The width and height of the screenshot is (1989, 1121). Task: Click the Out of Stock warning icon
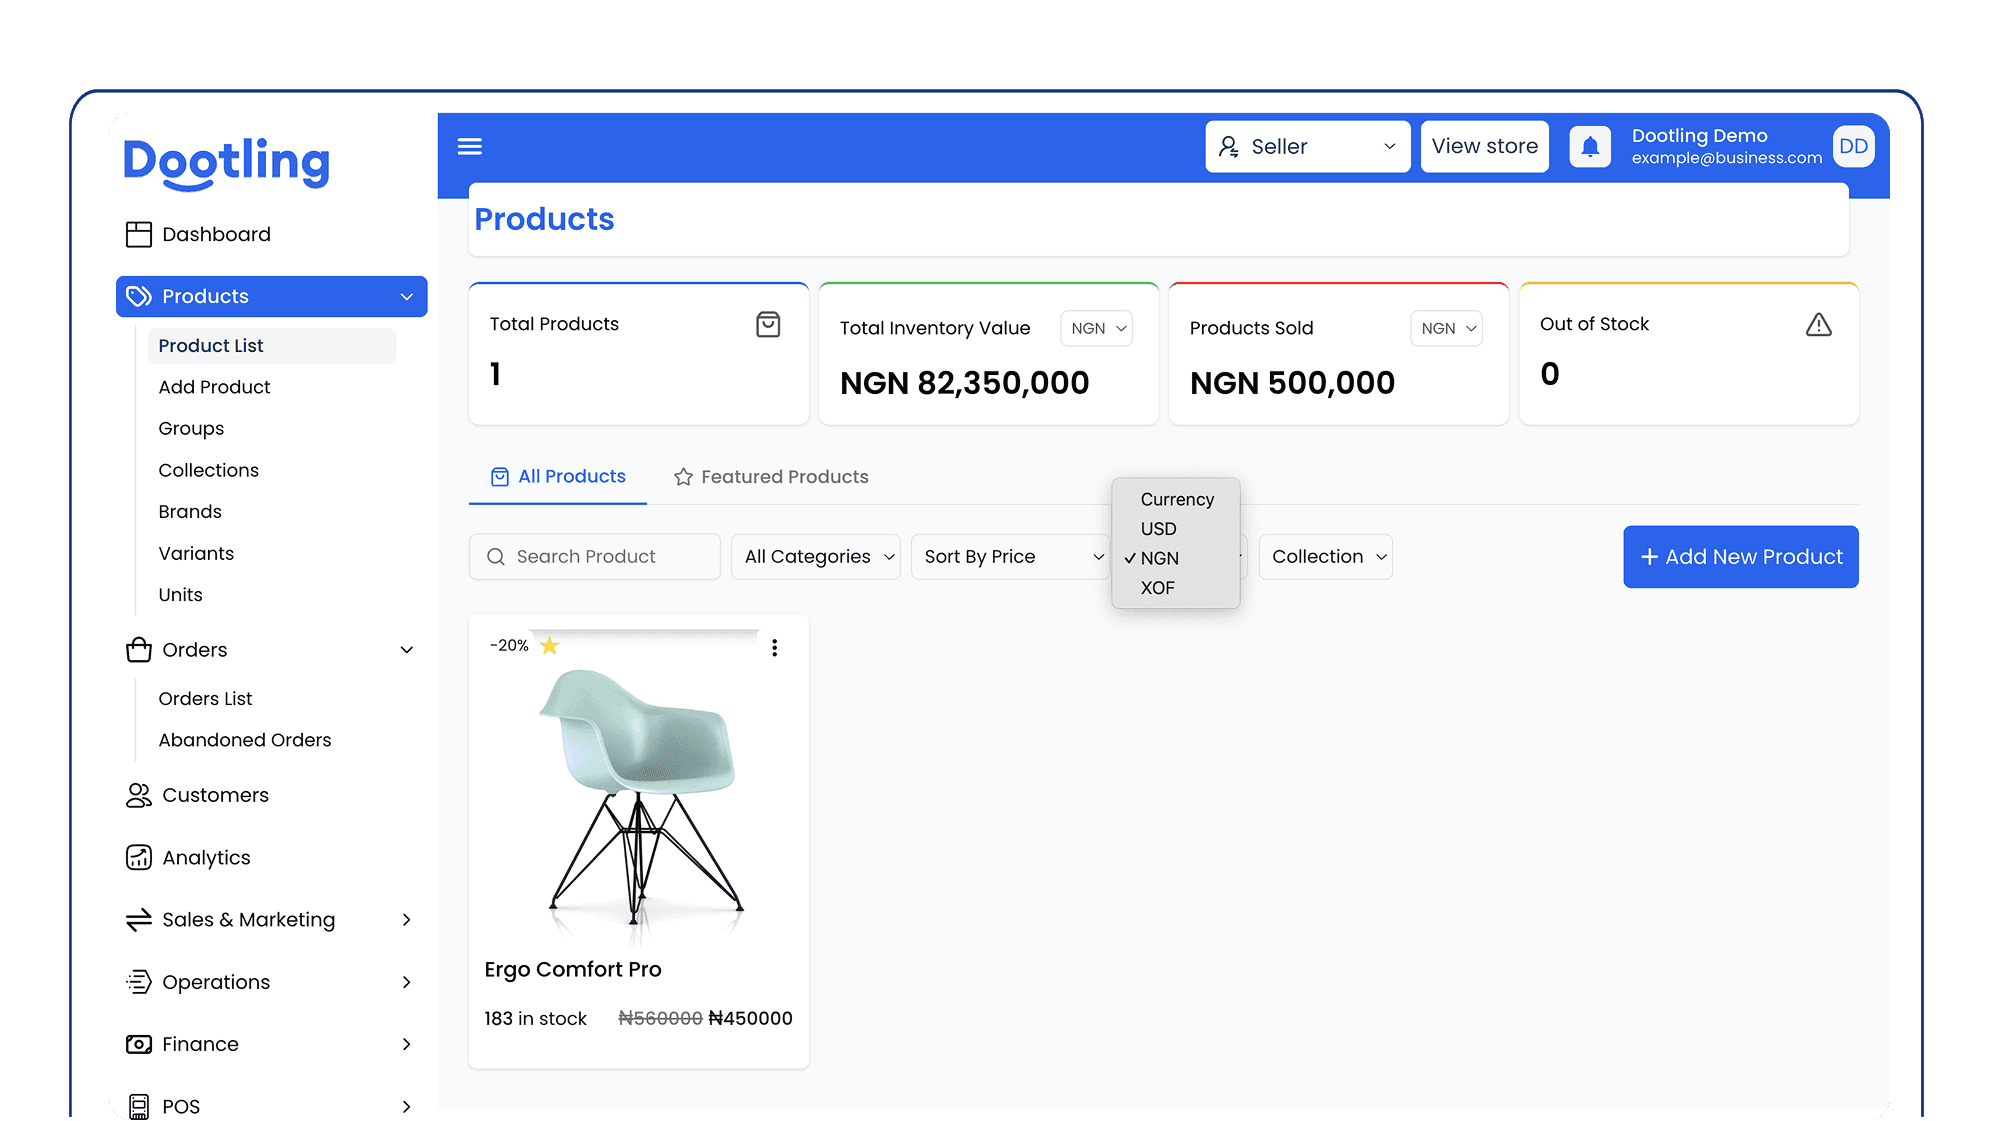click(x=1818, y=325)
